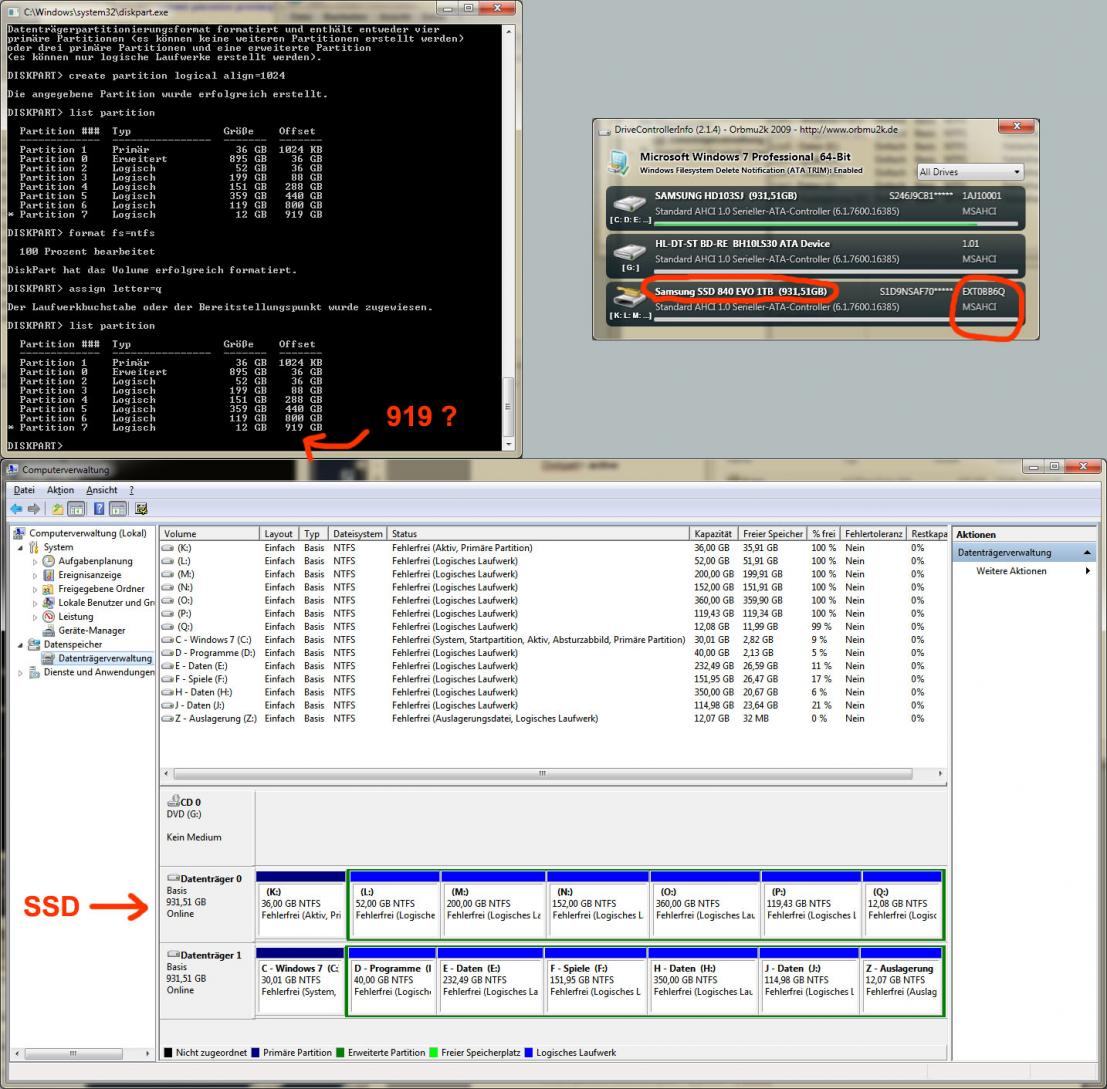The height and width of the screenshot is (1089, 1107).
Task: Click the disk settings checkmark toolbar icon
Action: (x=141, y=509)
